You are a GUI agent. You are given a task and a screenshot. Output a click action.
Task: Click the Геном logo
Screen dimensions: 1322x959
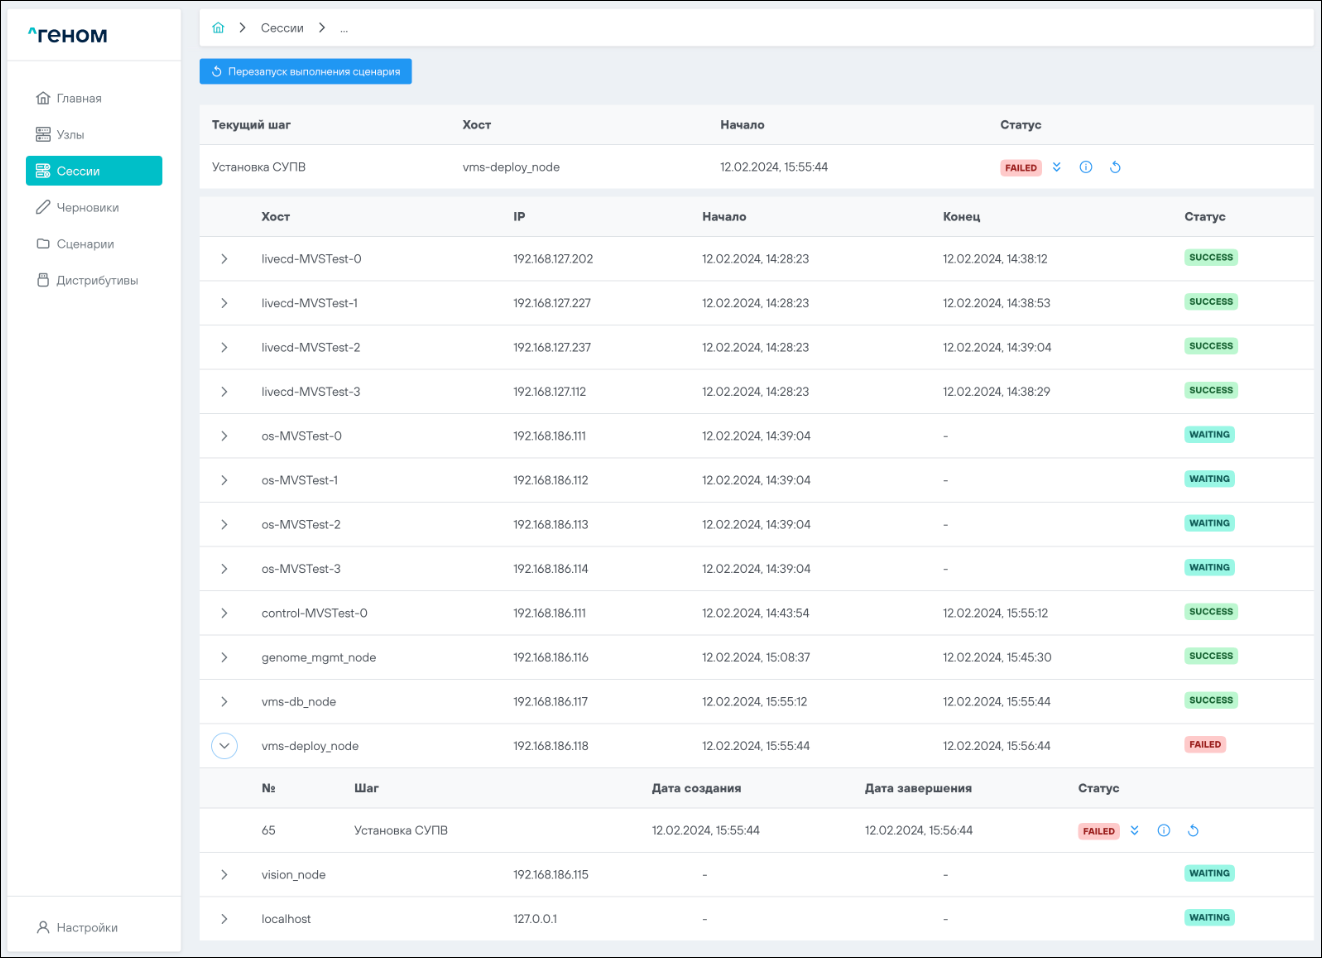tap(68, 35)
